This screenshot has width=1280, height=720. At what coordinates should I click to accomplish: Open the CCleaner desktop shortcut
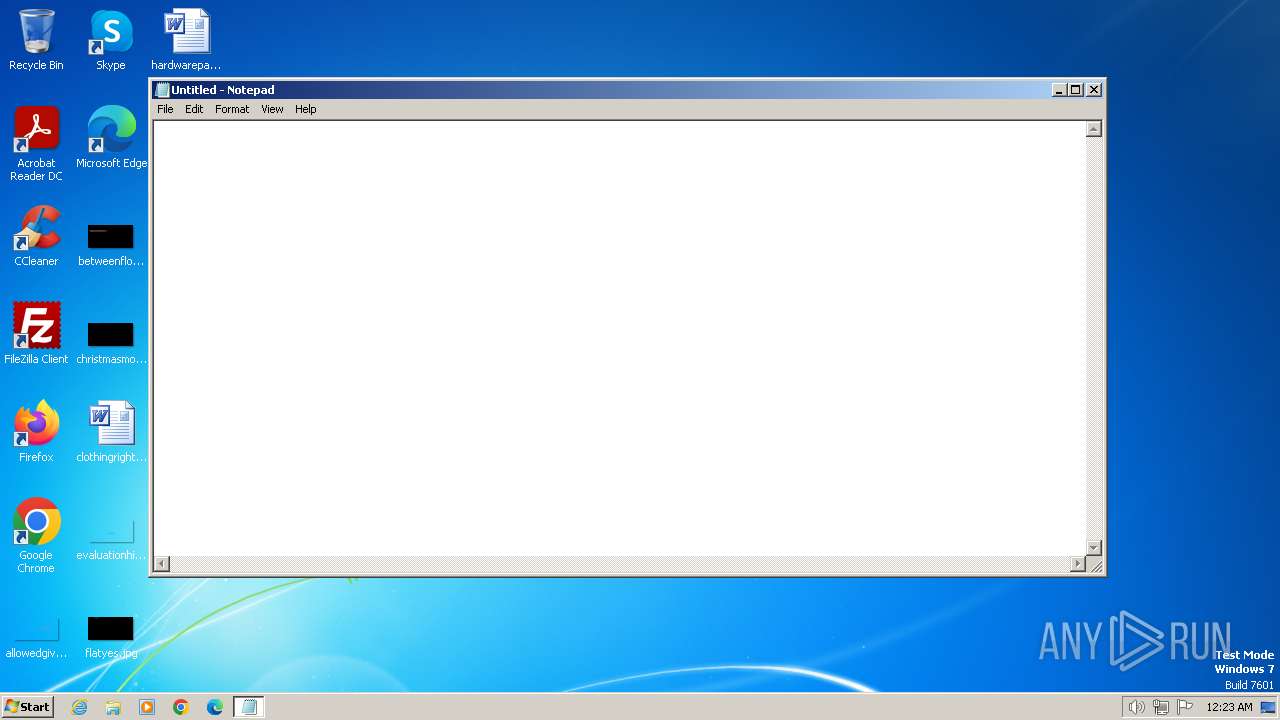point(36,236)
